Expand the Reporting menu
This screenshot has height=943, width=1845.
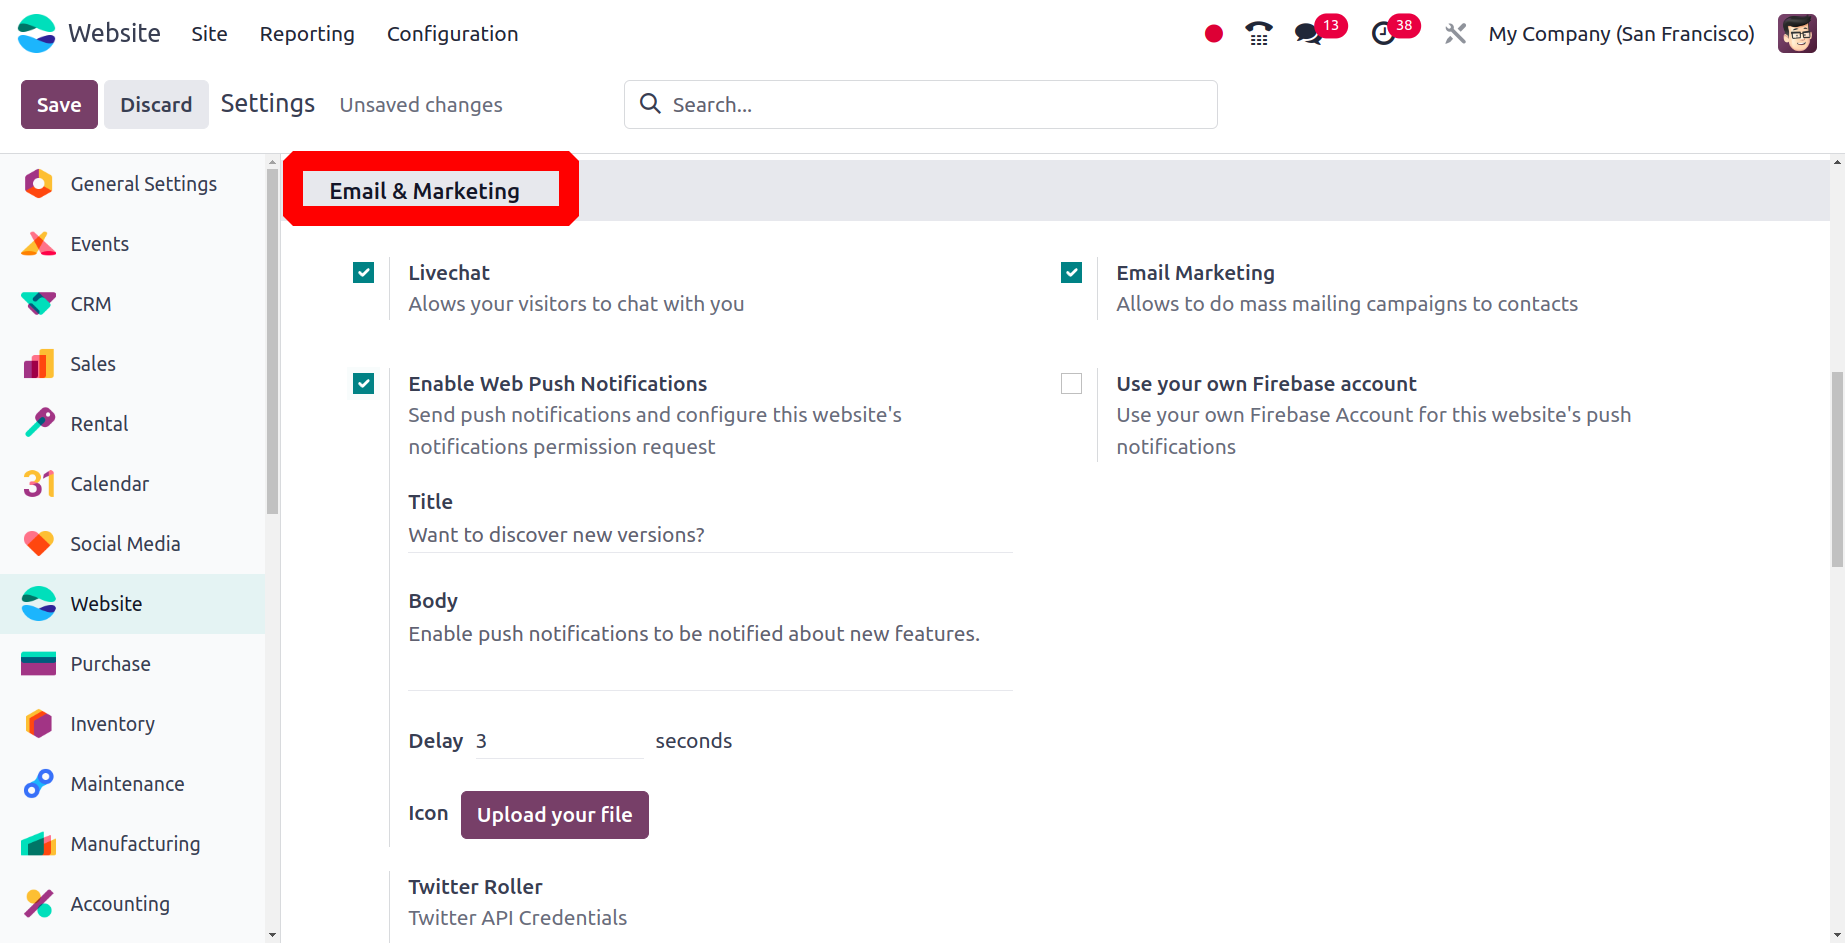[x=307, y=34]
